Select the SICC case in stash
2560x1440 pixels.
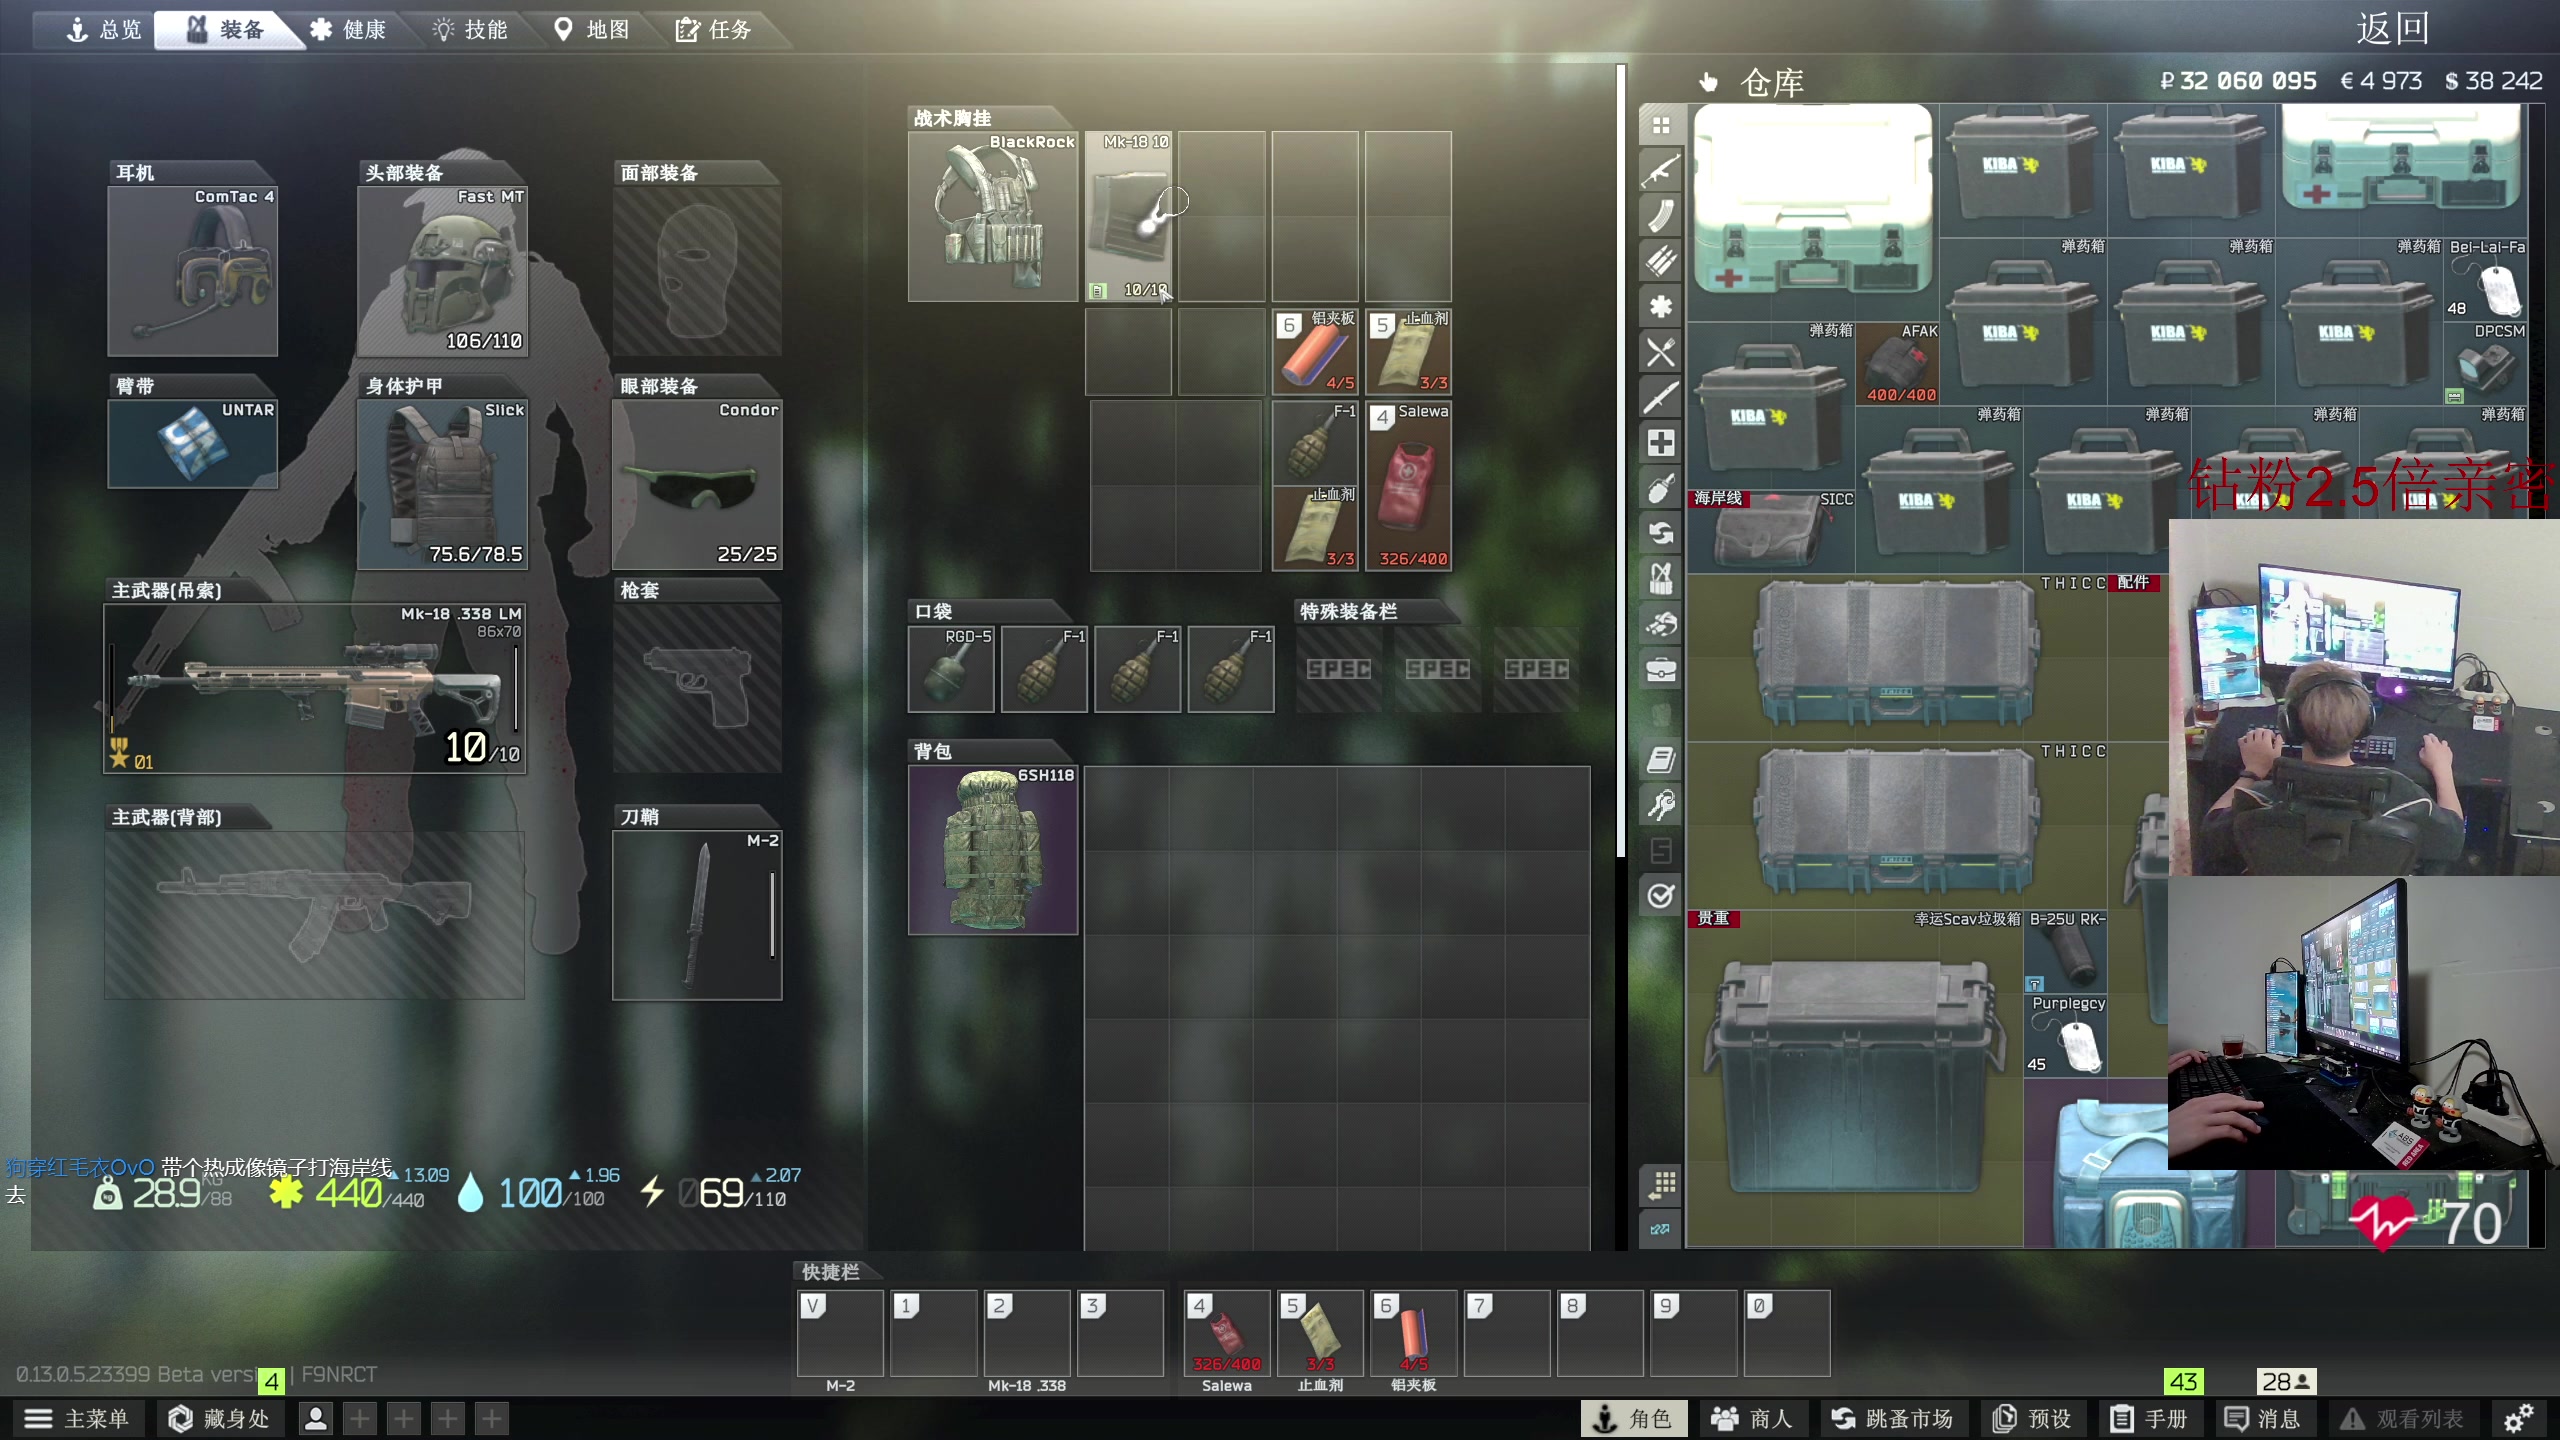pos(1771,532)
